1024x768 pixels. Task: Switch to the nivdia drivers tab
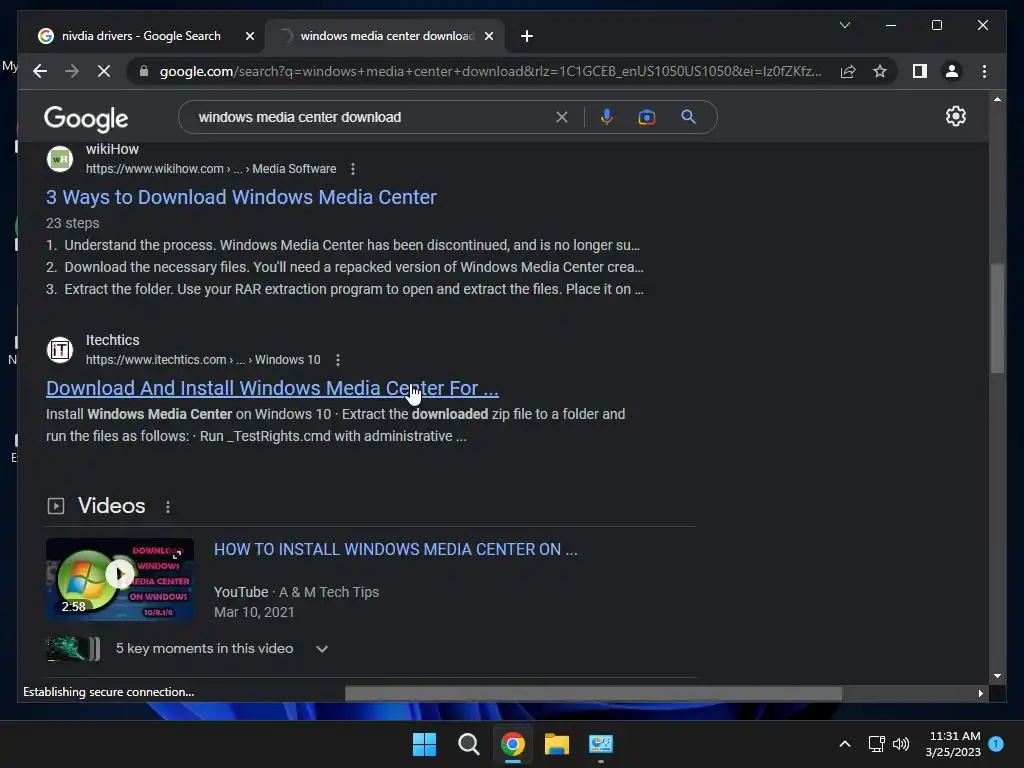tap(140, 36)
